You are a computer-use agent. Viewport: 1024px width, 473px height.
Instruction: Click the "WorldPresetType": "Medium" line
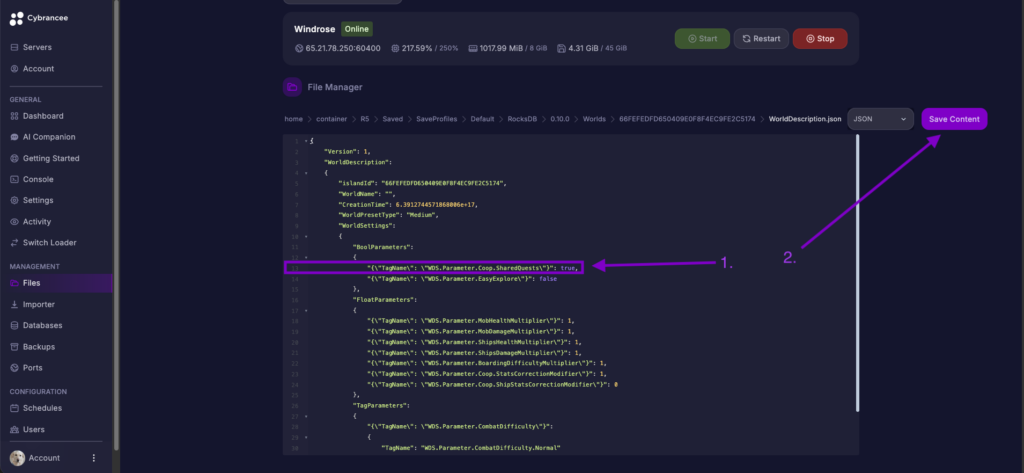[389, 215]
